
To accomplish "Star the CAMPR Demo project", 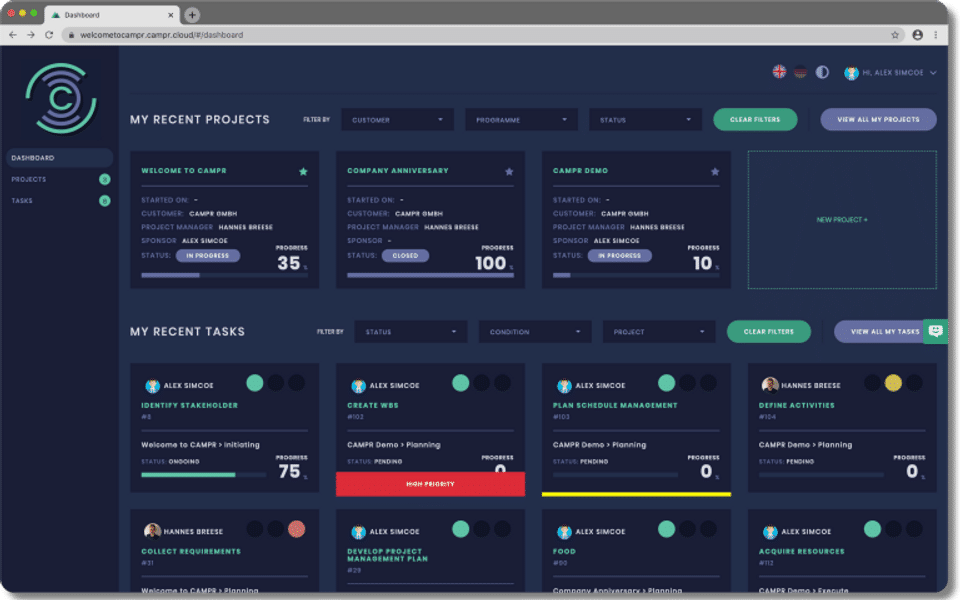I will [x=714, y=171].
